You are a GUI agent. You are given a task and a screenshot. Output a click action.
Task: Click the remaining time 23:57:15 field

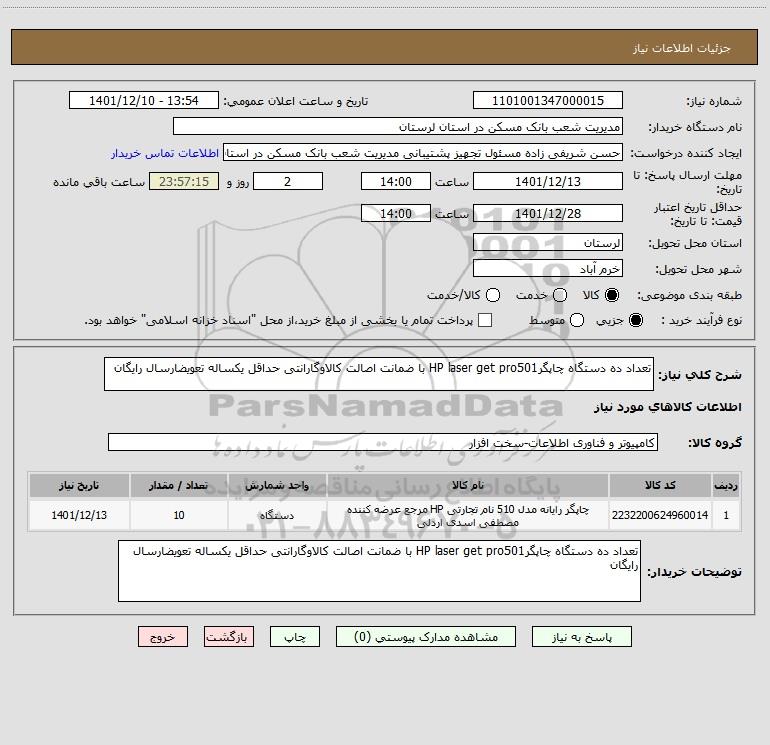pyautogui.click(x=184, y=181)
